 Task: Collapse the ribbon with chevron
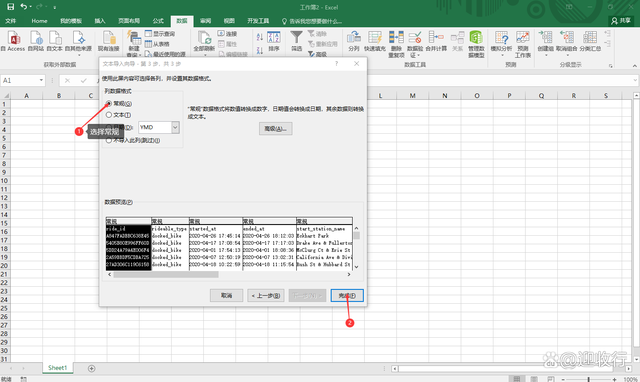tap(635, 65)
